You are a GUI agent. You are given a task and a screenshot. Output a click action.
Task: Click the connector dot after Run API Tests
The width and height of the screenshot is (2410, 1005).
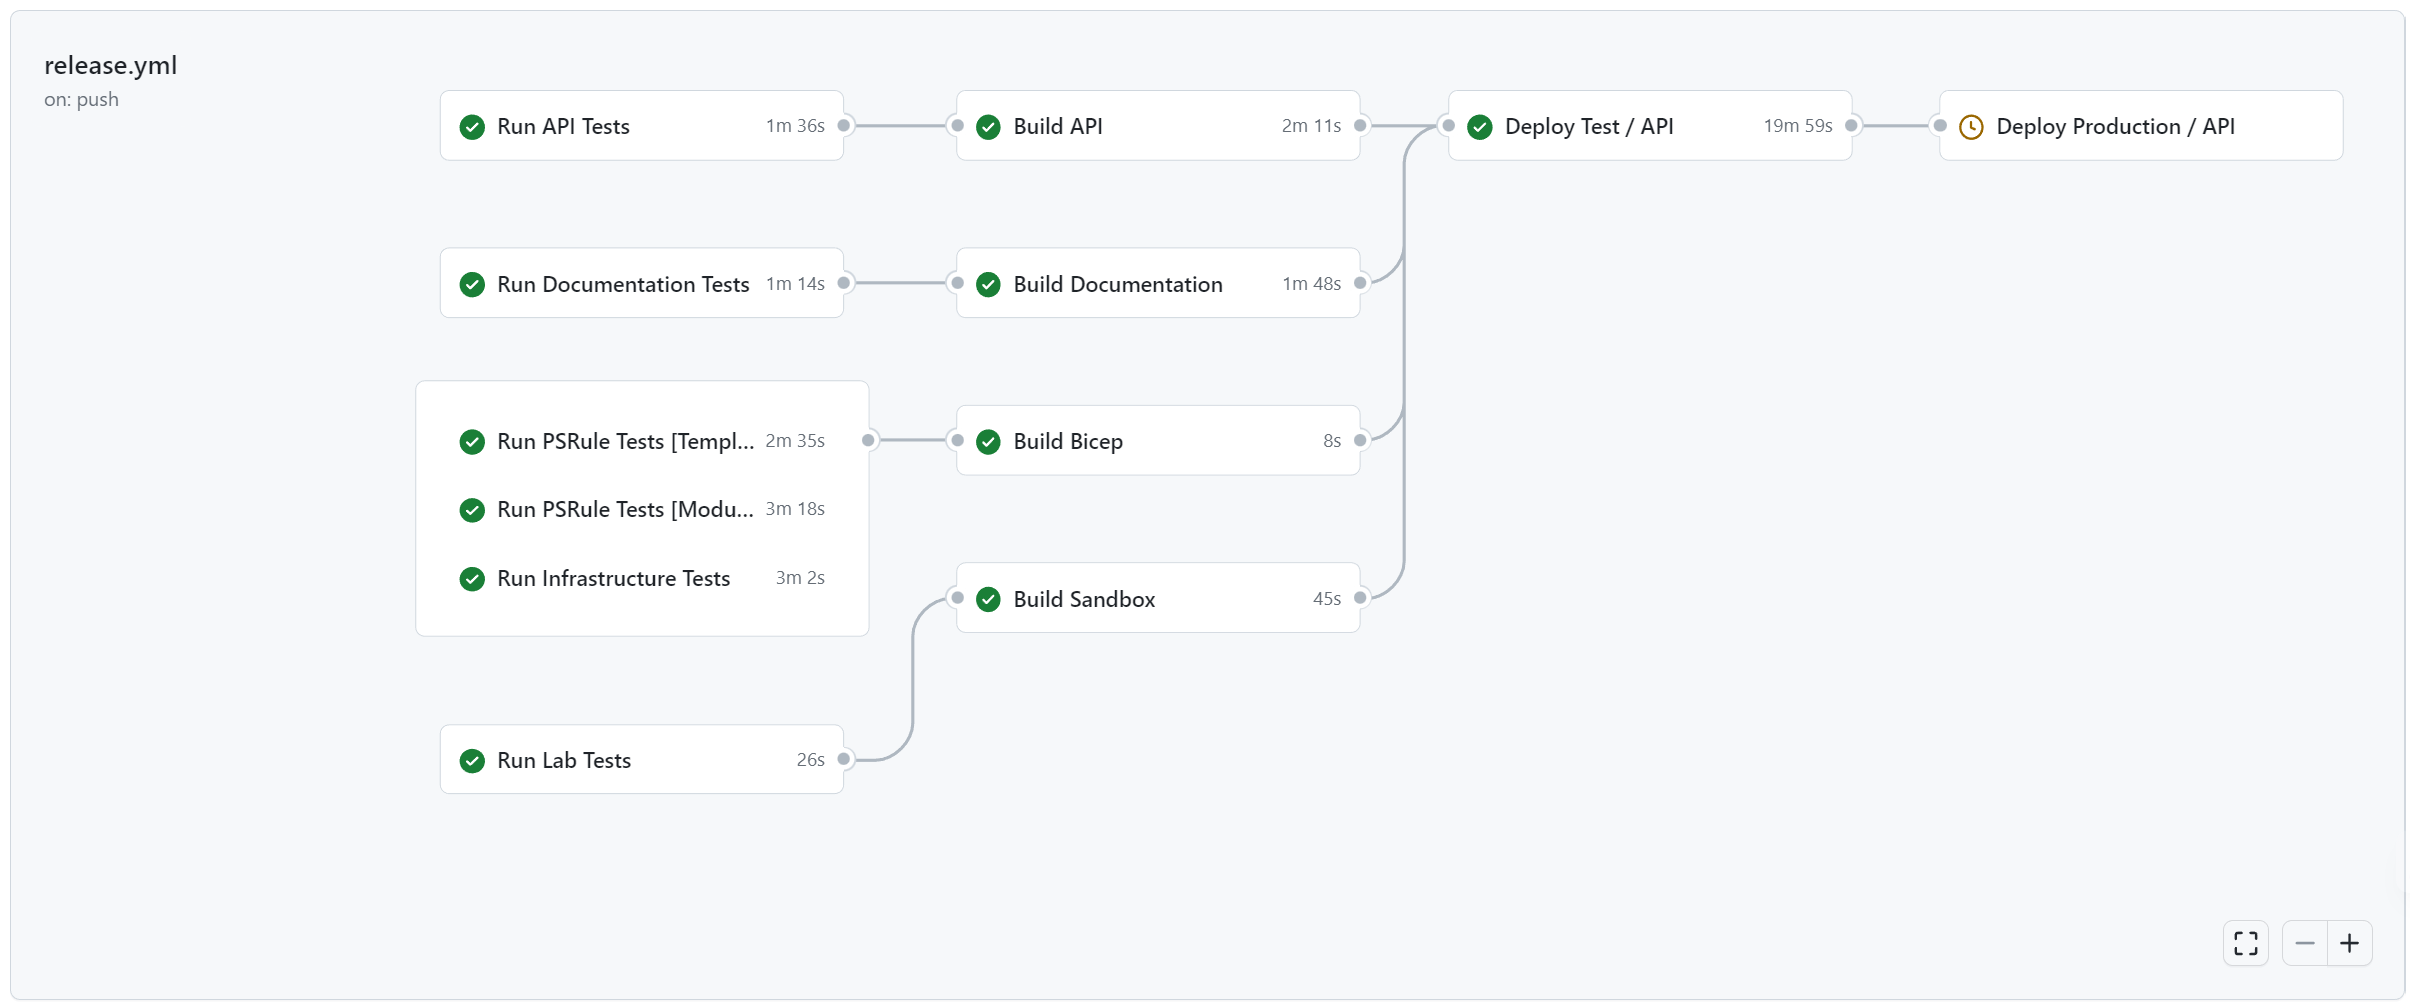pyautogui.click(x=843, y=126)
